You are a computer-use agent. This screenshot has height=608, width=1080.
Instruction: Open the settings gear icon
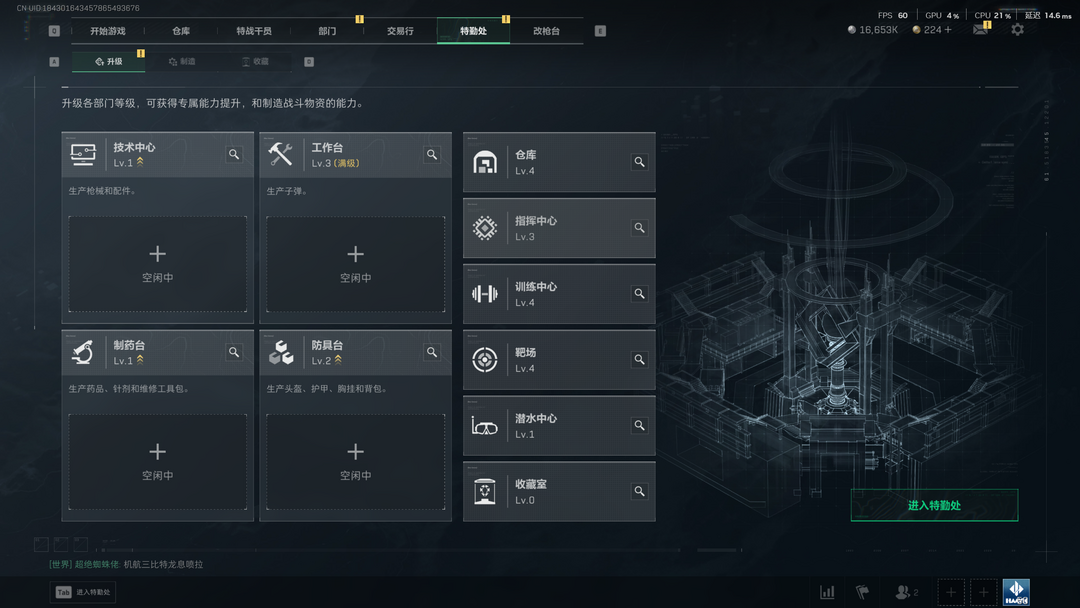point(1017,30)
